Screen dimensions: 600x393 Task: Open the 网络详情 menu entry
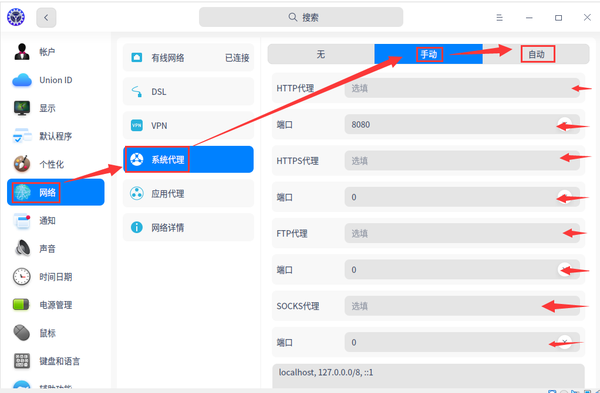click(x=188, y=227)
